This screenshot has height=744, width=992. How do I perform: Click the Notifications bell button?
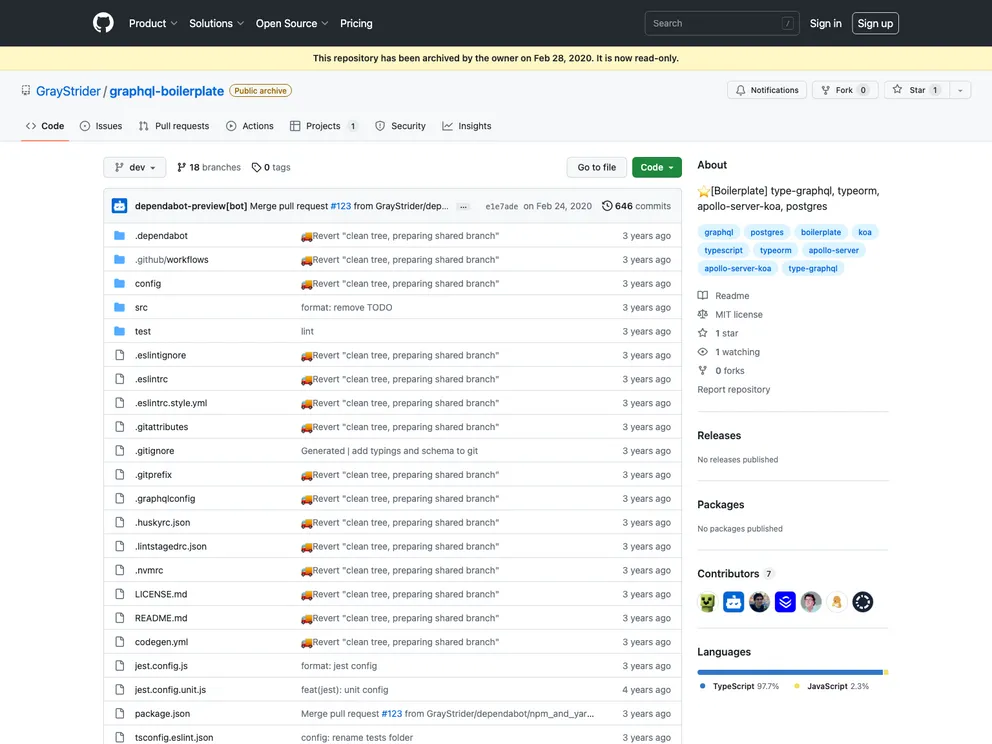[x=767, y=90]
